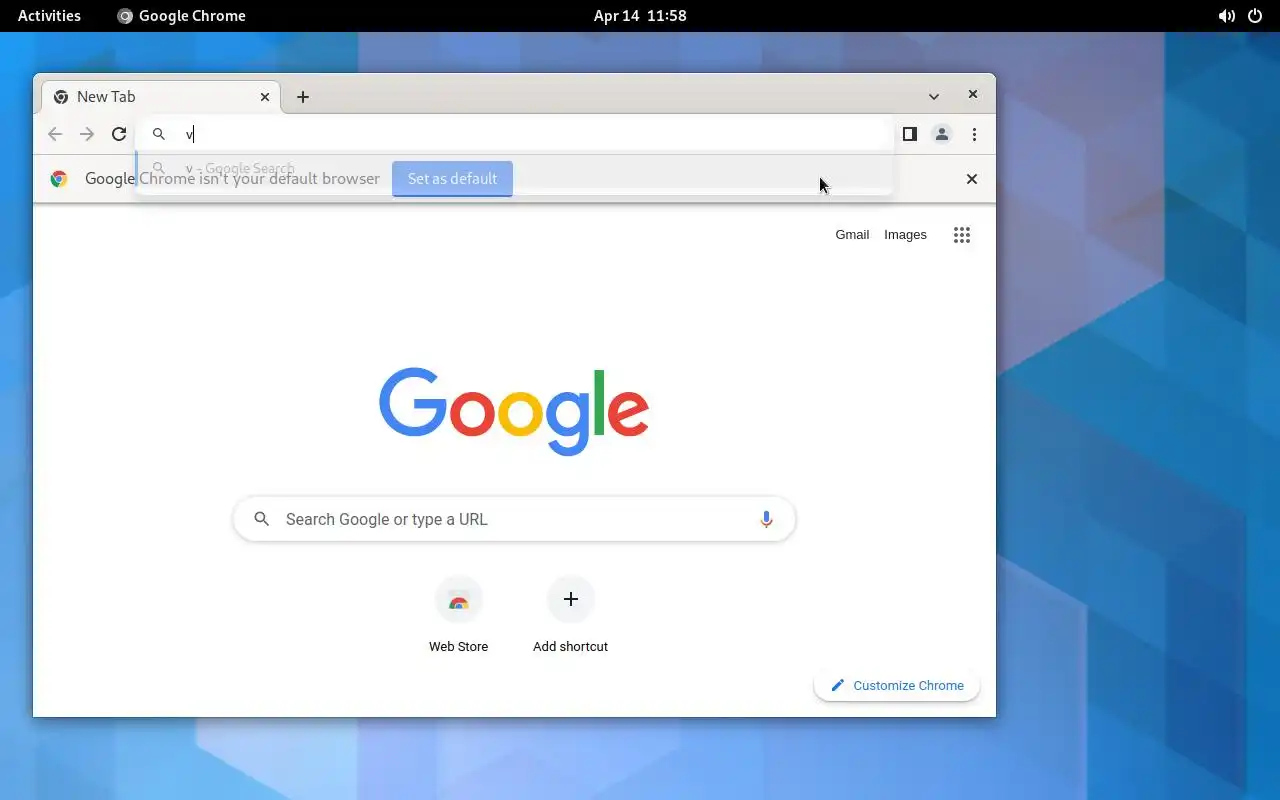Viewport: 1280px width, 800px height.
Task: Open the Google Chrome app menu in top bar
Action: tap(181, 16)
